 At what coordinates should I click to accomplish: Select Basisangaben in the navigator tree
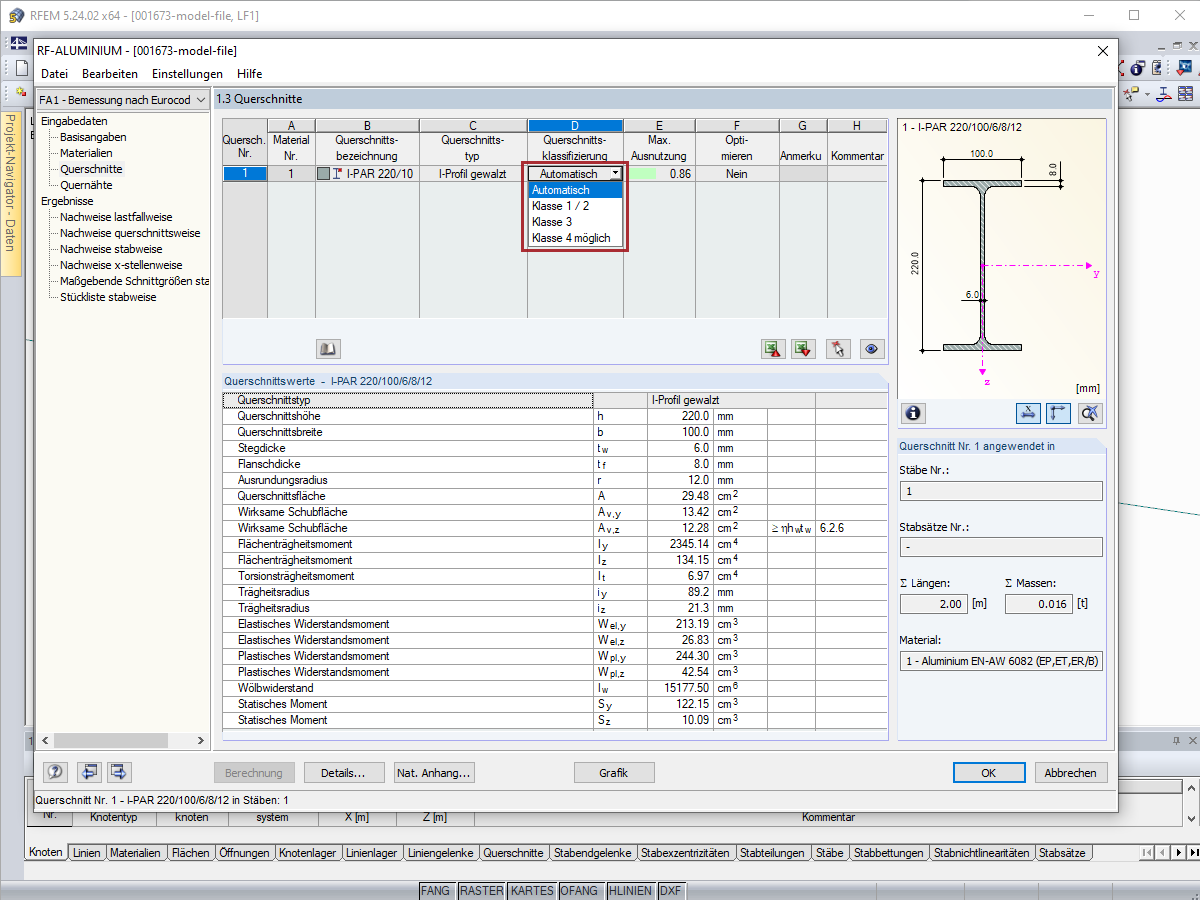[x=93, y=137]
